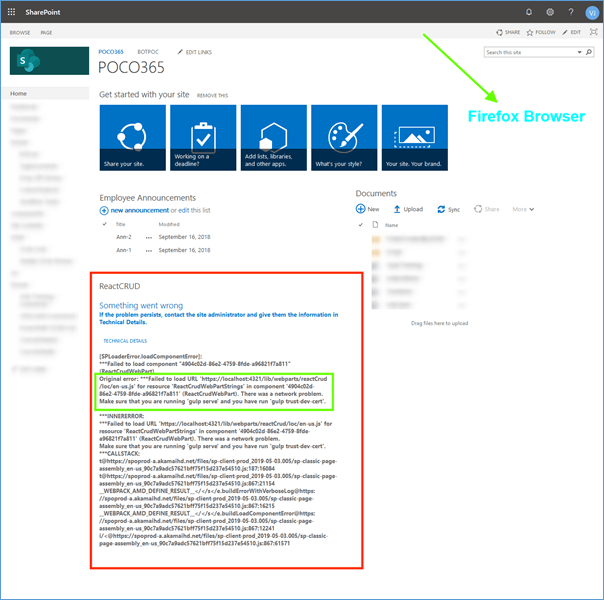
Task: Open the VJ user profile avatar
Action: (x=592, y=13)
